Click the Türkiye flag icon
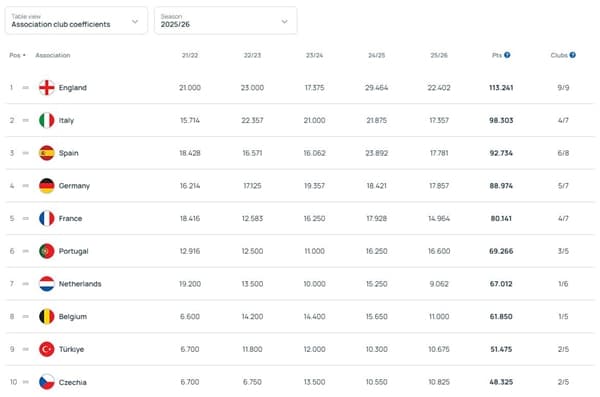This screenshot has width=600, height=397. [x=47, y=349]
